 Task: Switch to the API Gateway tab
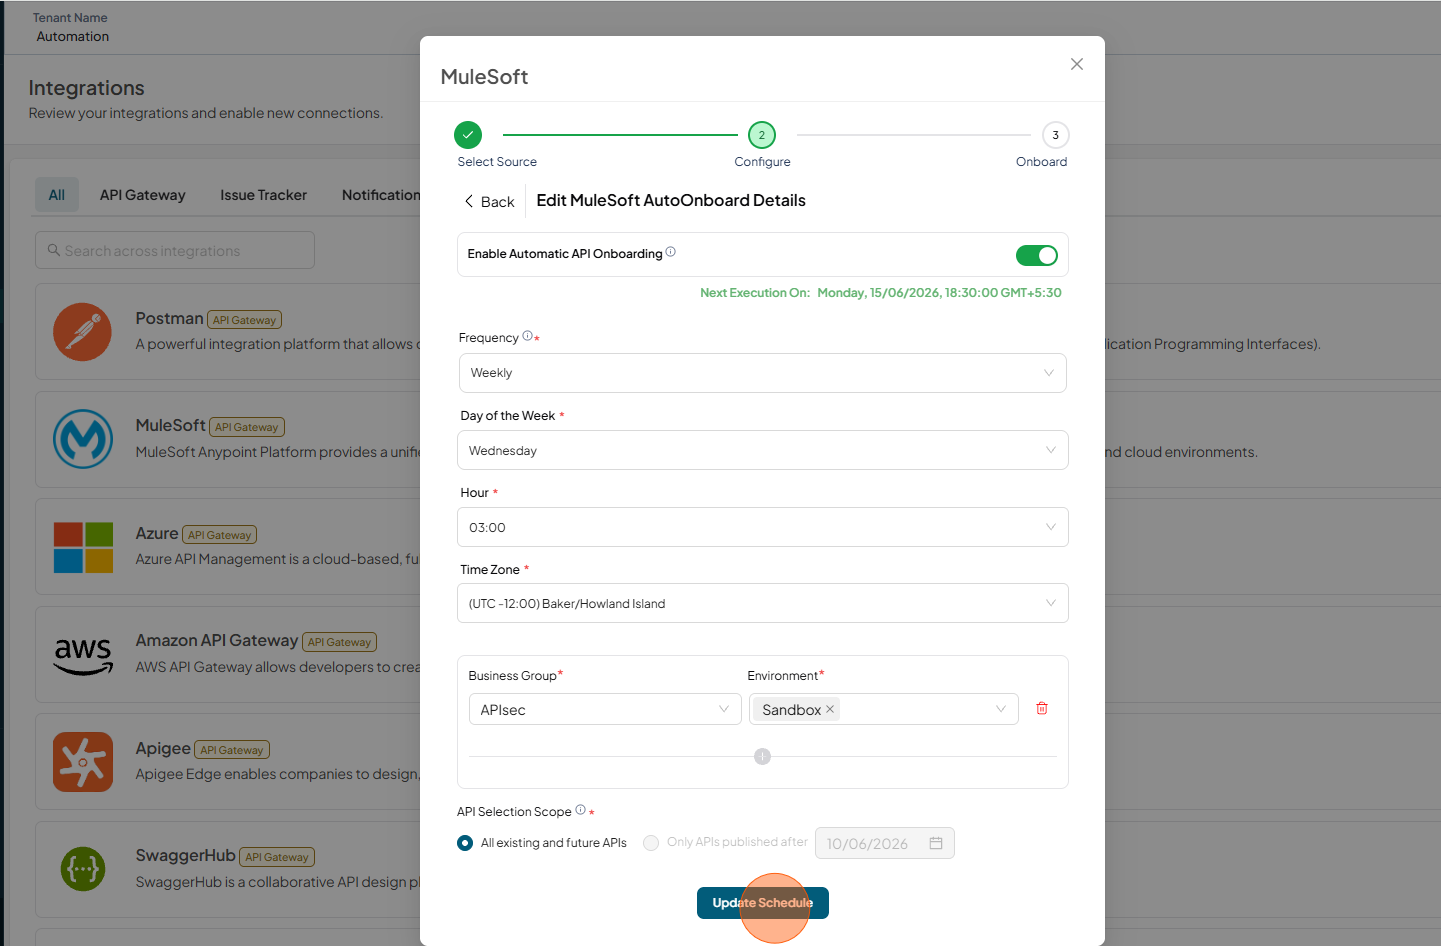pyautogui.click(x=142, y=195)
